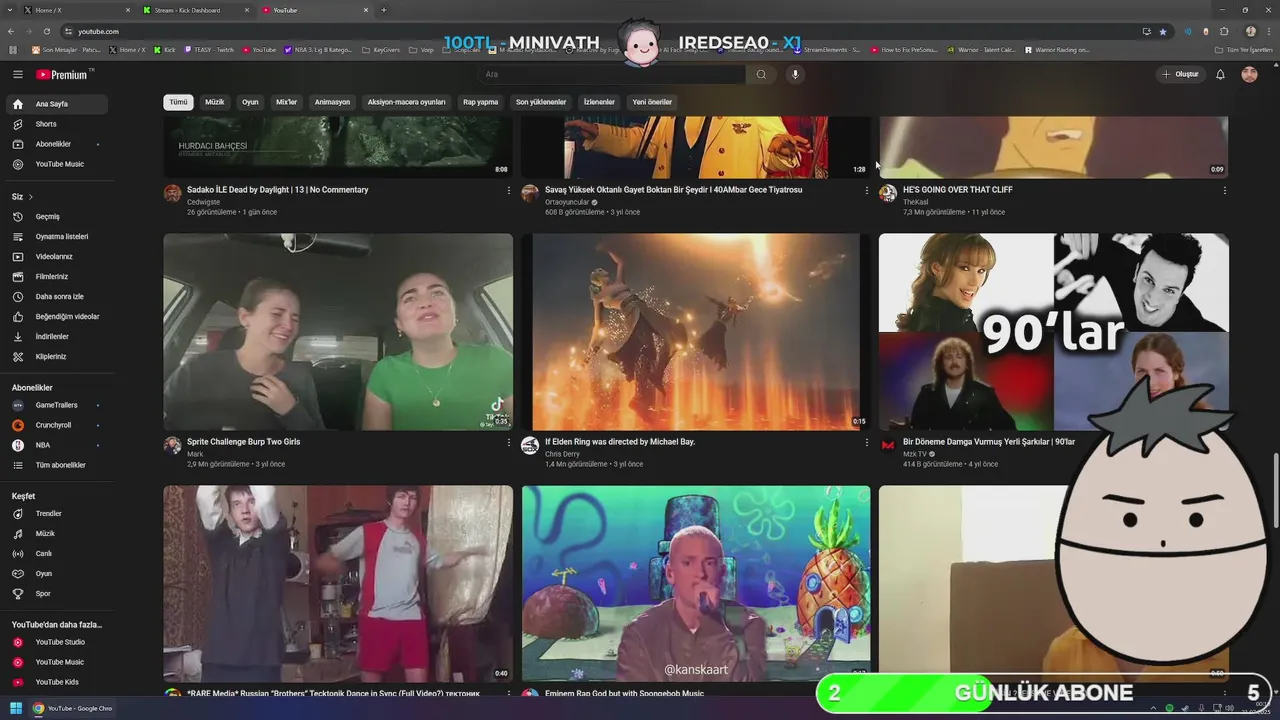
Task: Select the Mix'ler filter chip
Action: click(287, 102)
